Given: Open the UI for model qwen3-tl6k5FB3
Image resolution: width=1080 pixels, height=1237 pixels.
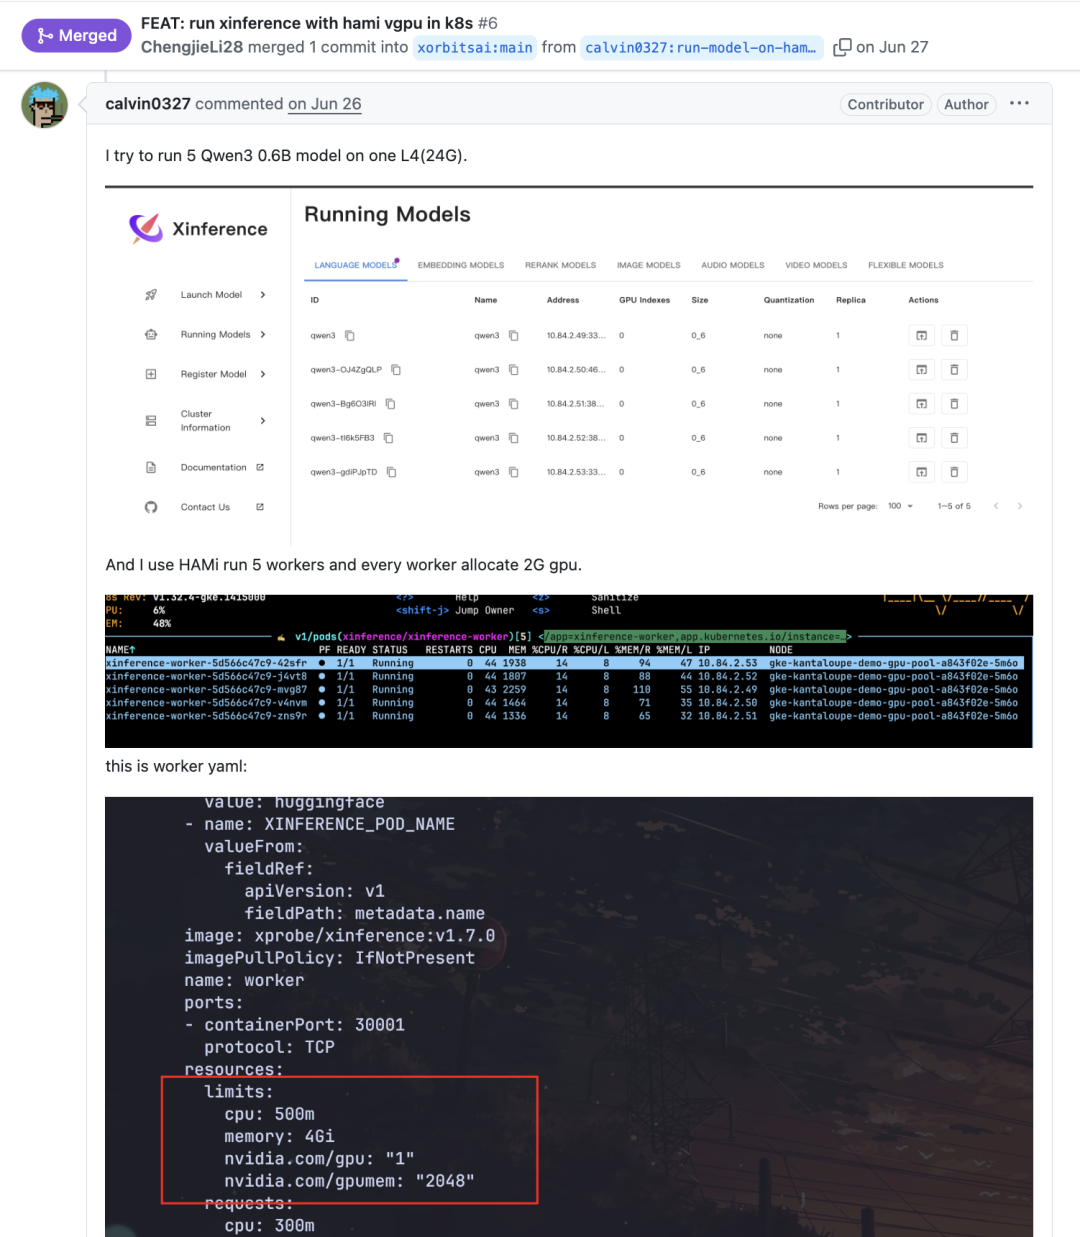Looking at the screenshot, I should pos(921,438).
